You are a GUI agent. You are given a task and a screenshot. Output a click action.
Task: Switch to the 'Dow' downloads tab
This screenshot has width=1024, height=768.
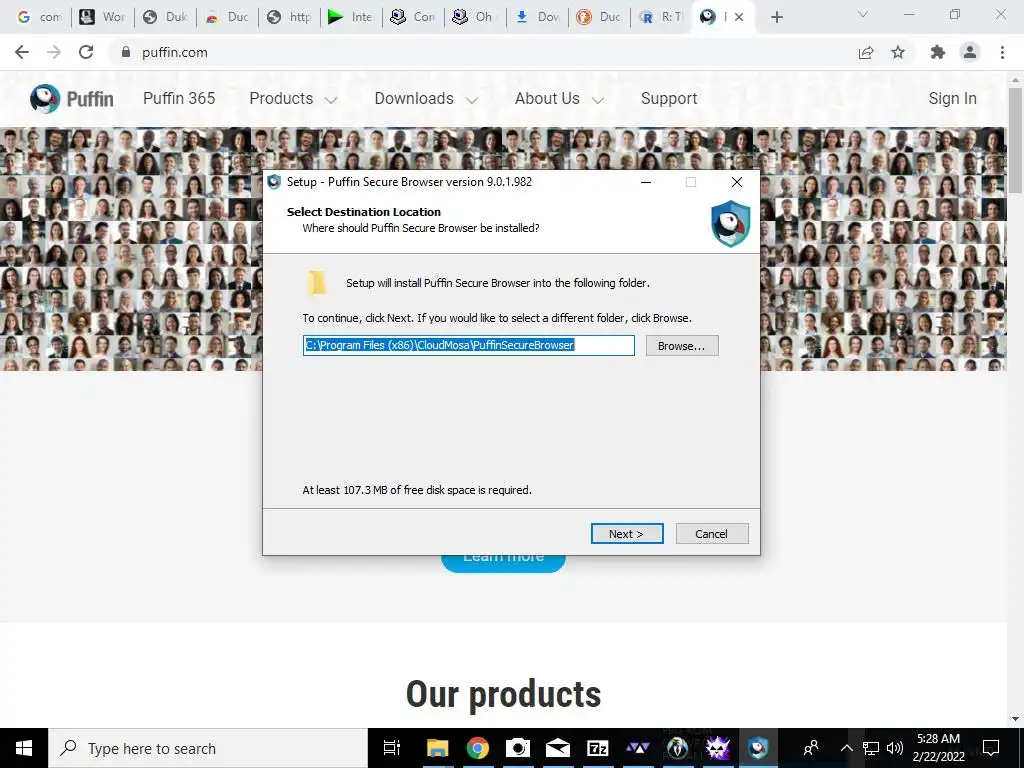[537, 17]
